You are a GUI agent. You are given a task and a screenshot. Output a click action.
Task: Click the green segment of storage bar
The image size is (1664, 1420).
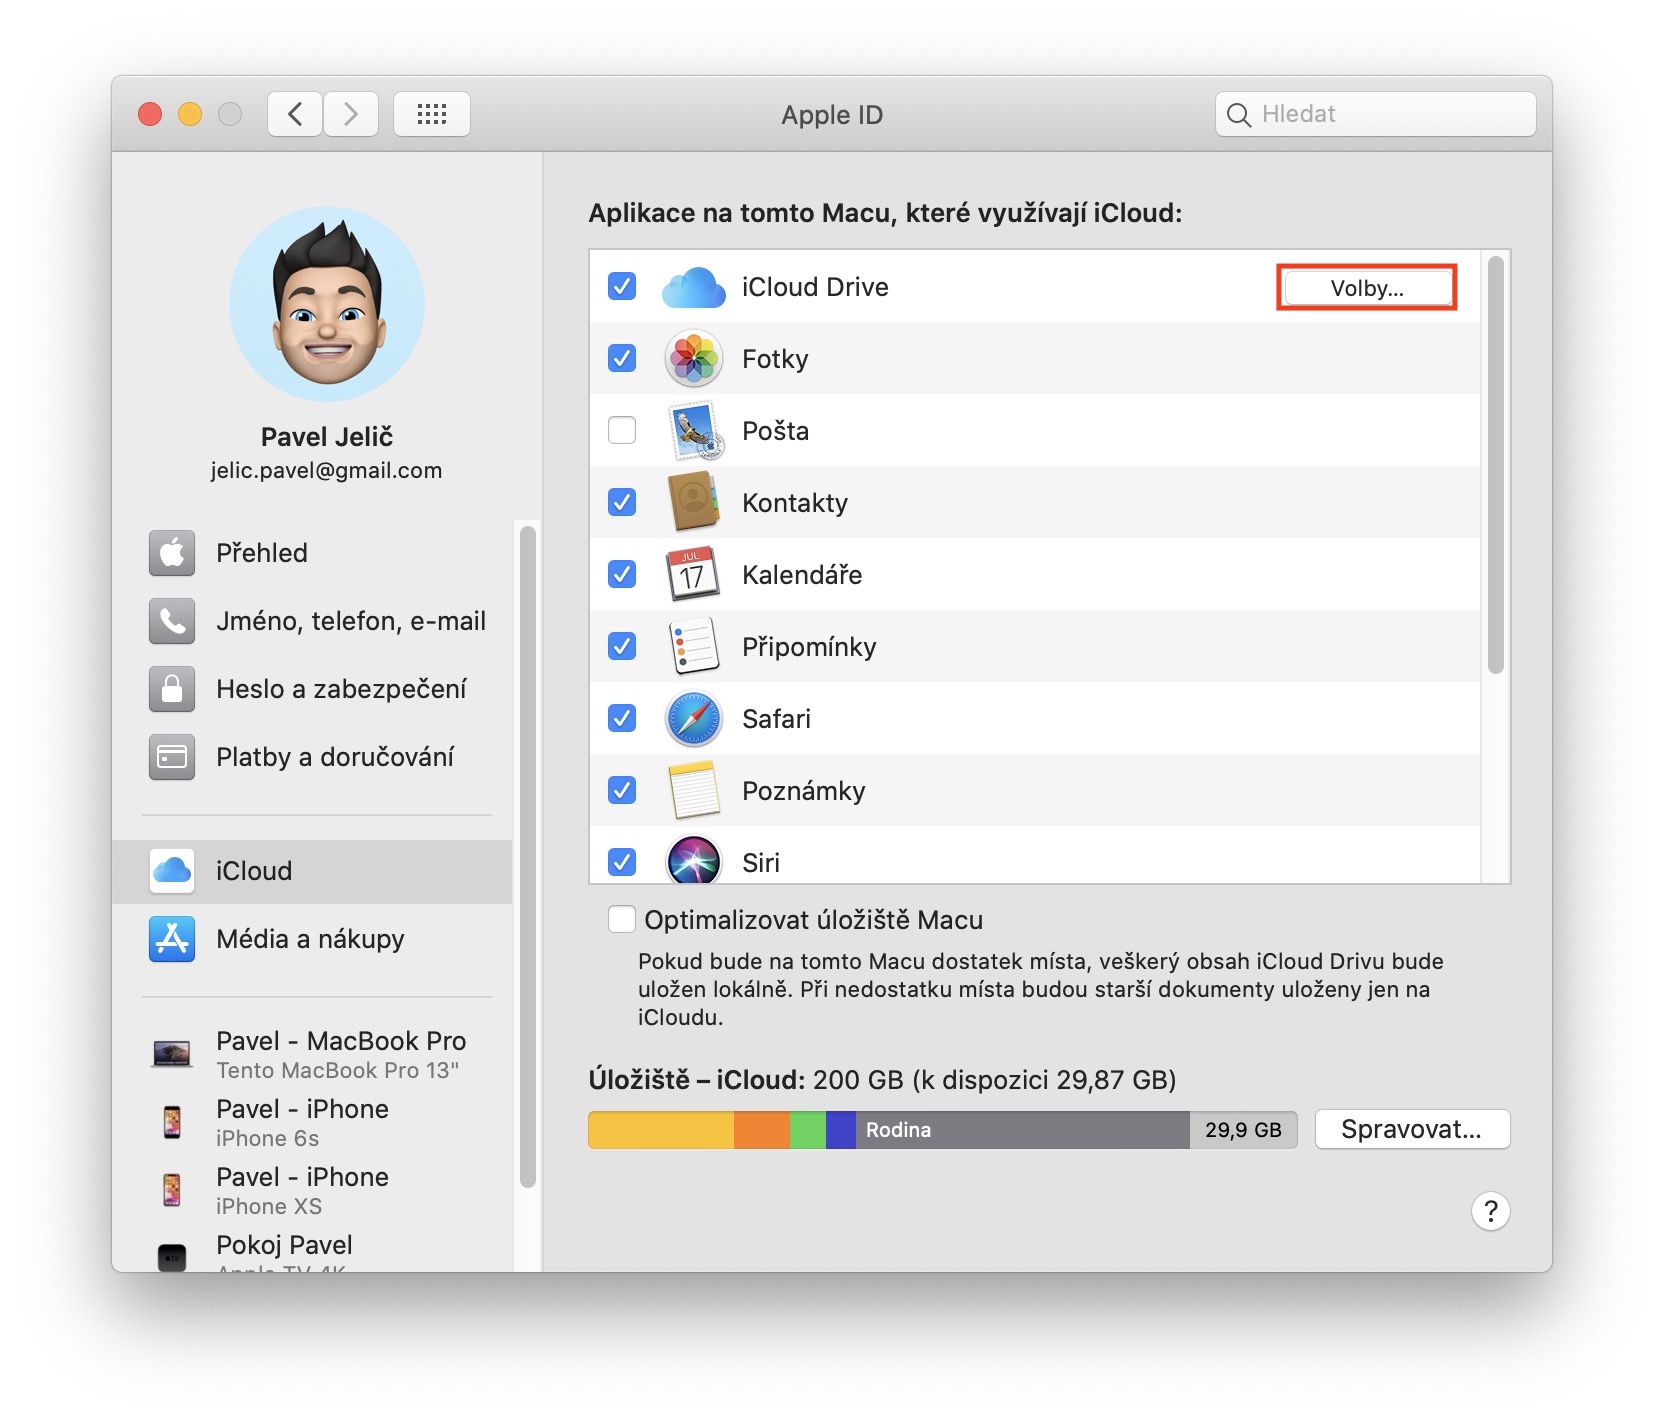(808, 1130)
